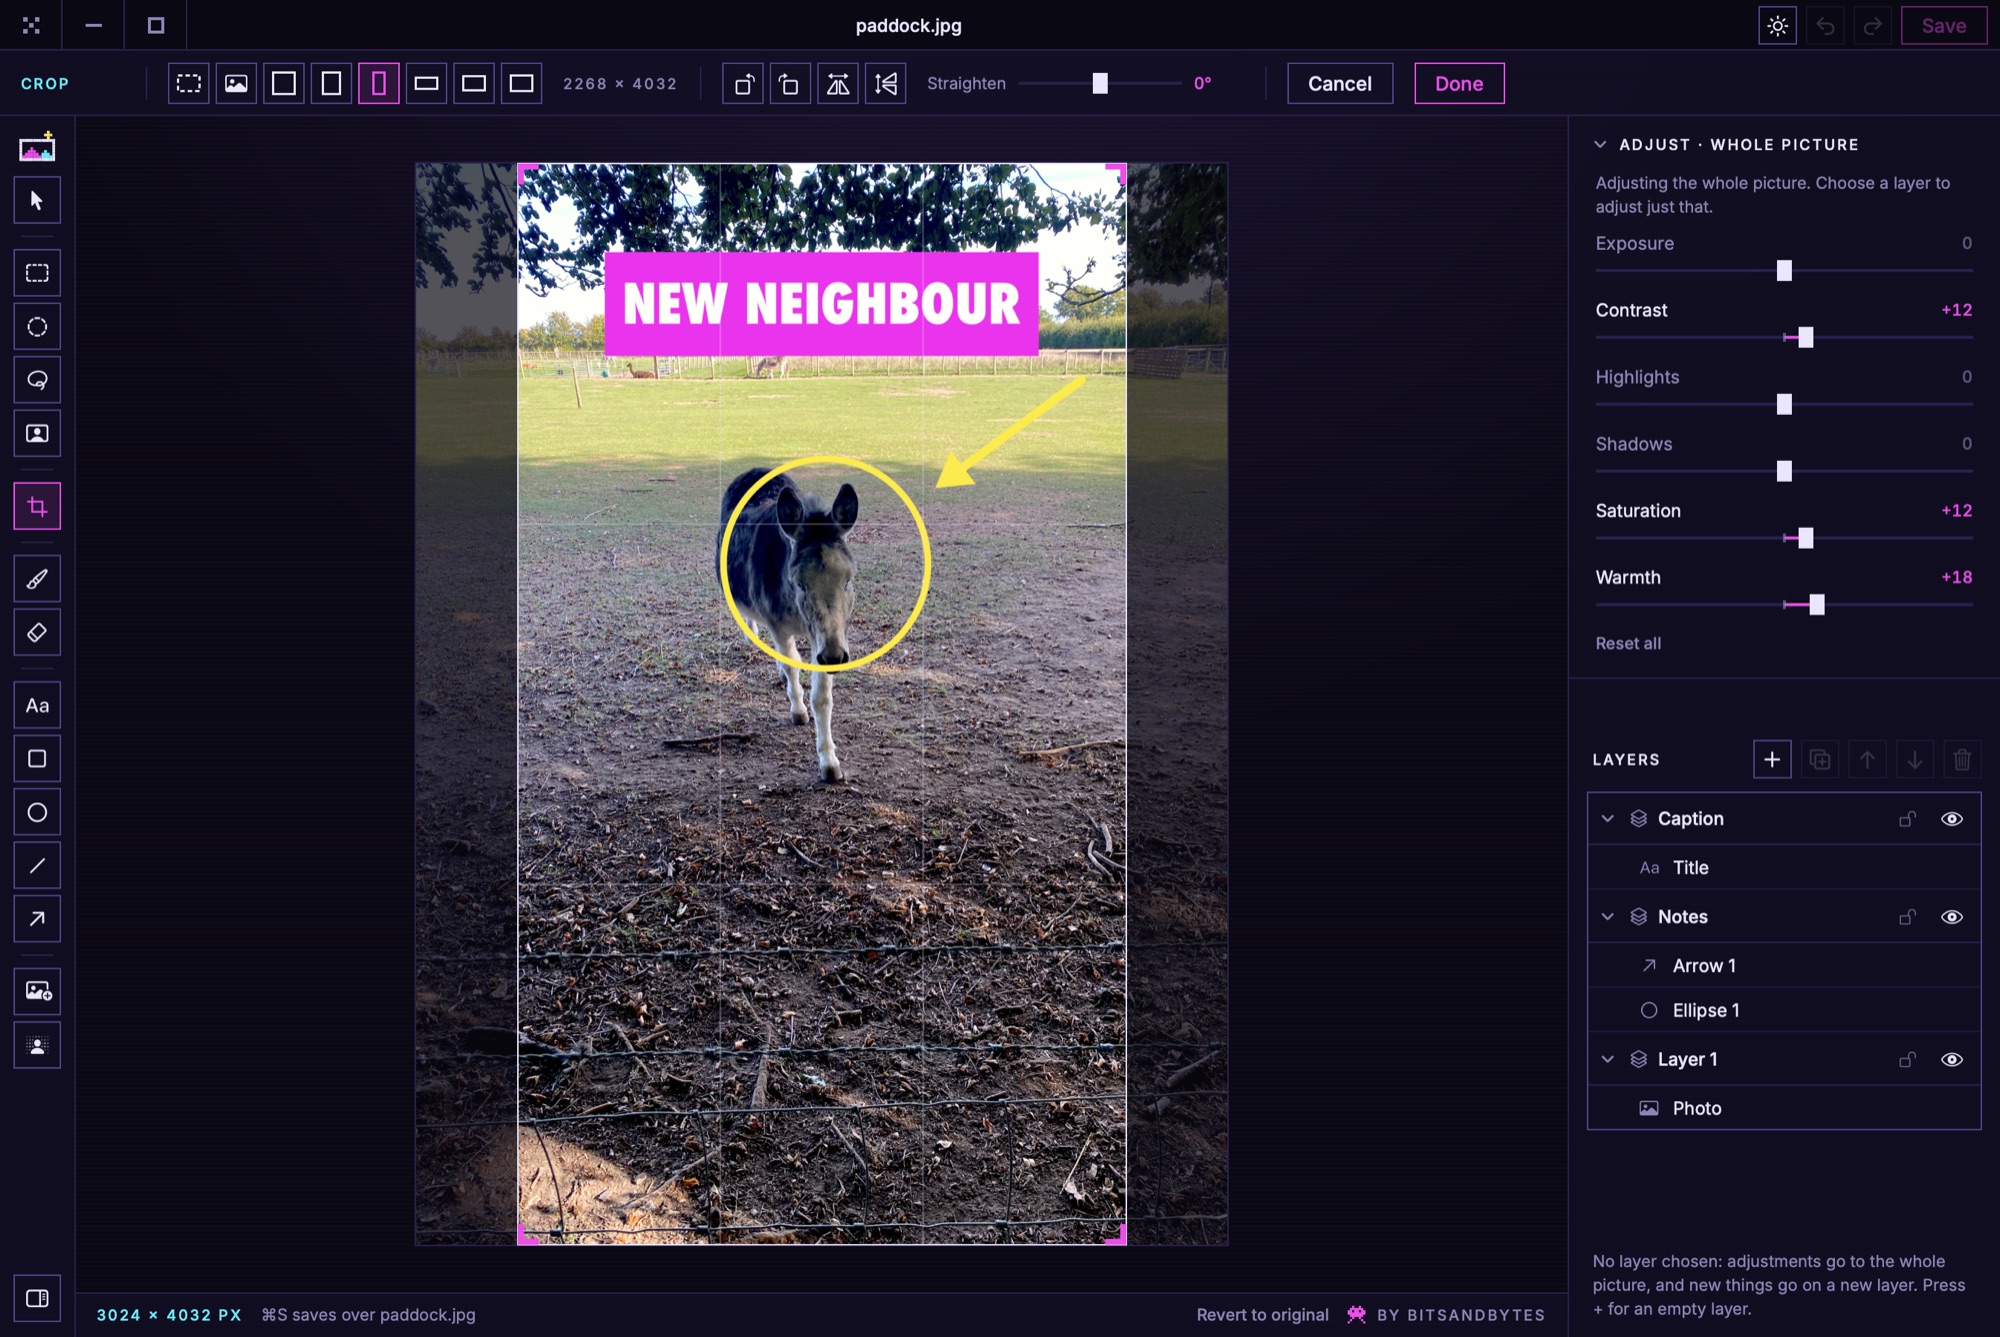Choose the Eraser tool
The image size is (2000, 1337).
37,632
